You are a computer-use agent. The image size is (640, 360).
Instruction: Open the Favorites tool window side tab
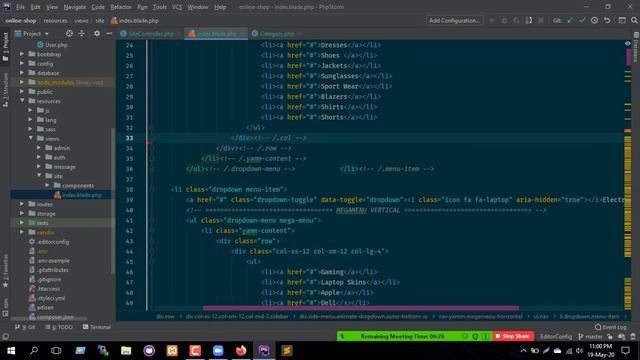tap(5, 271)
